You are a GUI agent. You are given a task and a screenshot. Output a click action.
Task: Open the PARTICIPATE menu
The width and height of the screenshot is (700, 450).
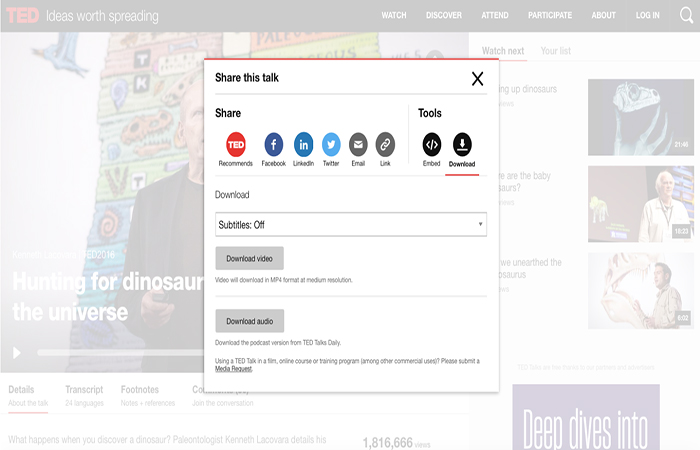[550, 15]
